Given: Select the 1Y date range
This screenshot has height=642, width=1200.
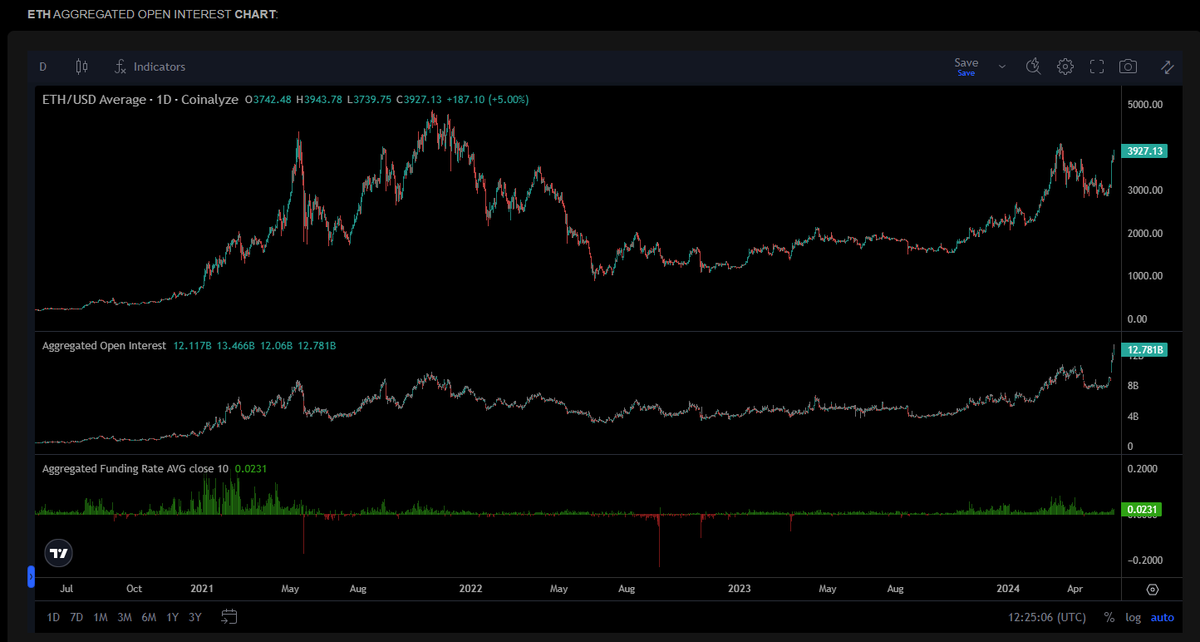Looking at the screenshot, I should pyautogui.click(x=173, y=617).
